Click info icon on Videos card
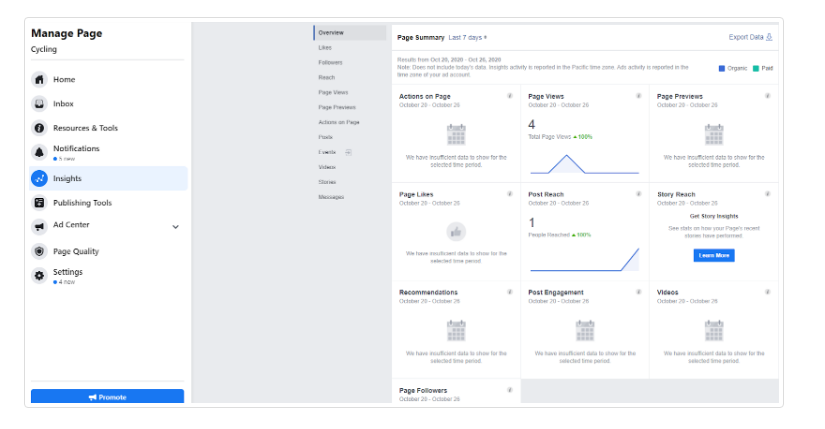The width and height of the screenshot is (825, 429). pos(767,292)
